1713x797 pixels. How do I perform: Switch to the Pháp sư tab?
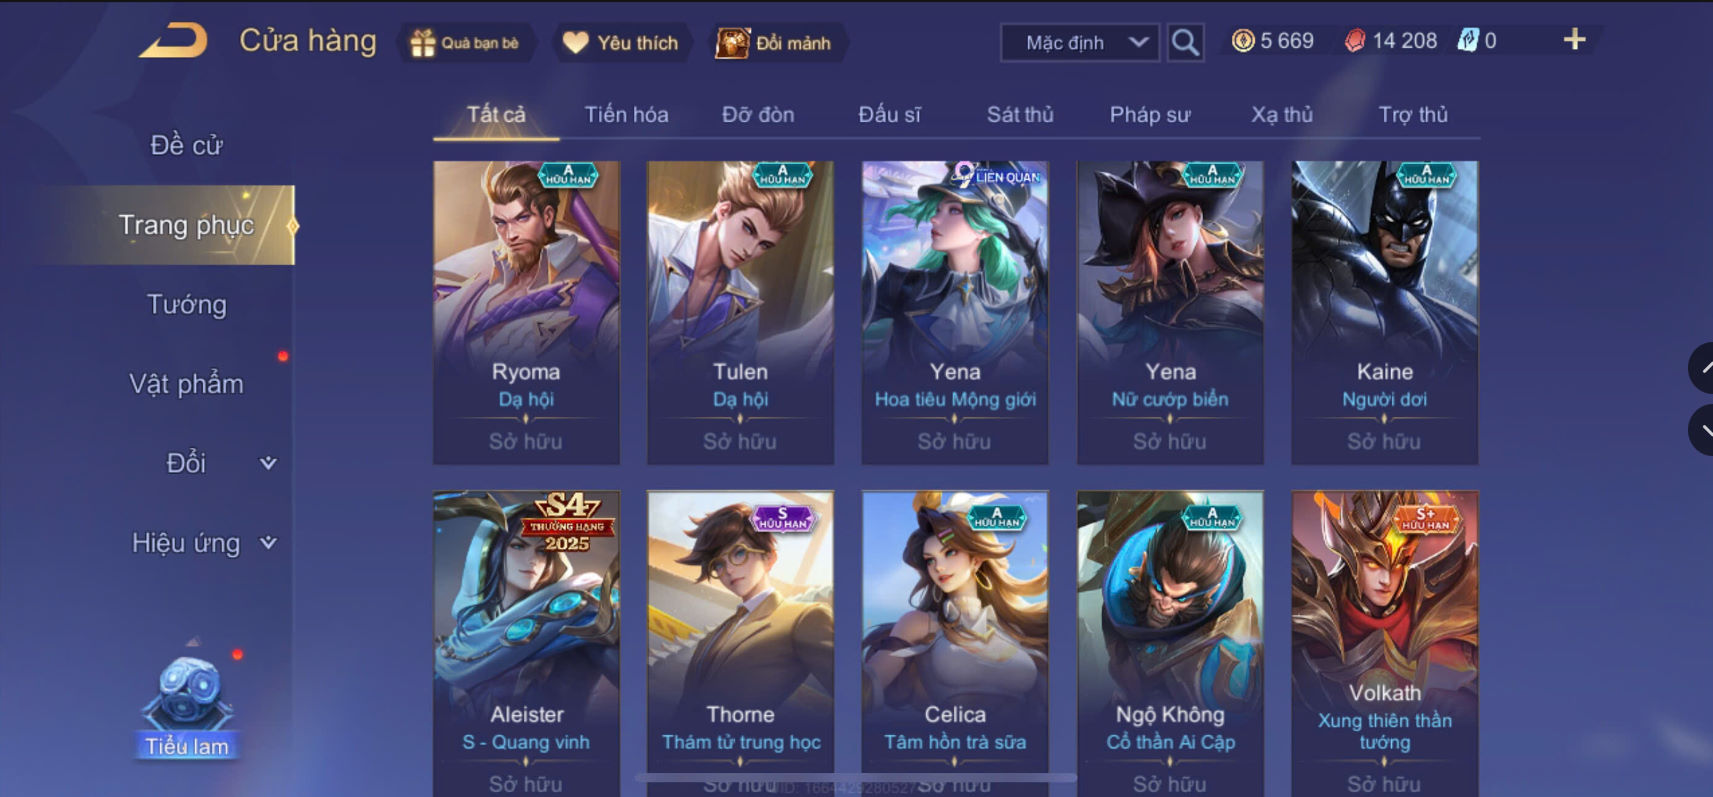[x=1150, y=115]
